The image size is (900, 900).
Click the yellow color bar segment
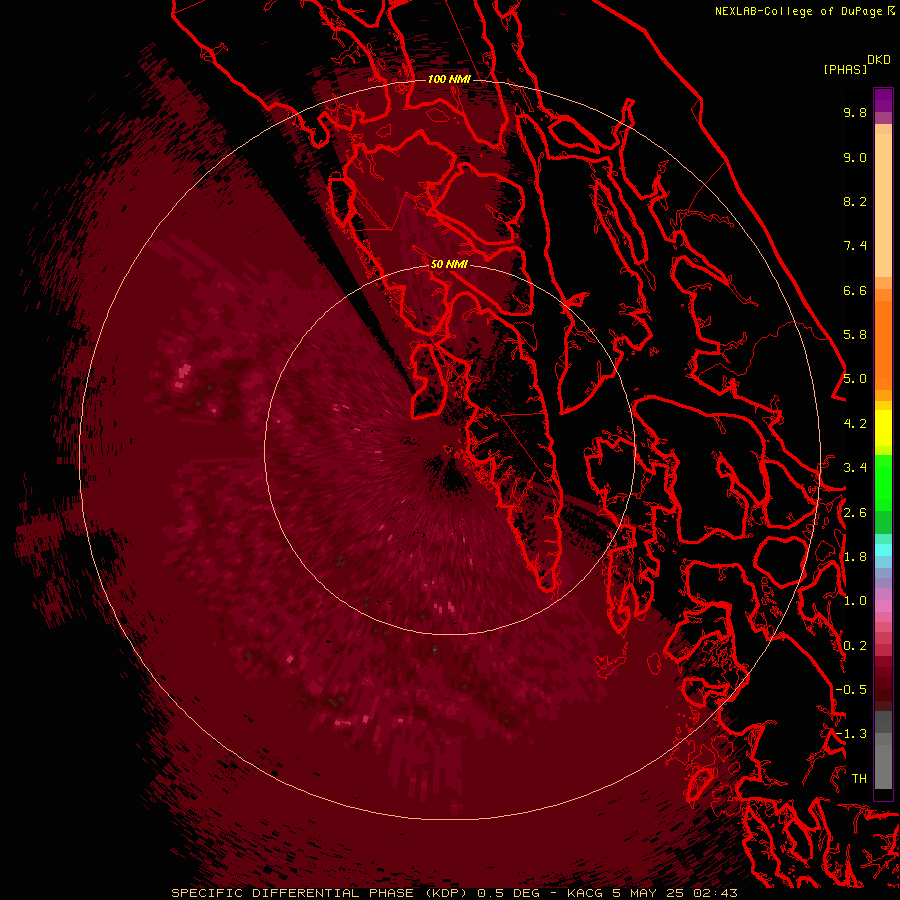(883, 427)
